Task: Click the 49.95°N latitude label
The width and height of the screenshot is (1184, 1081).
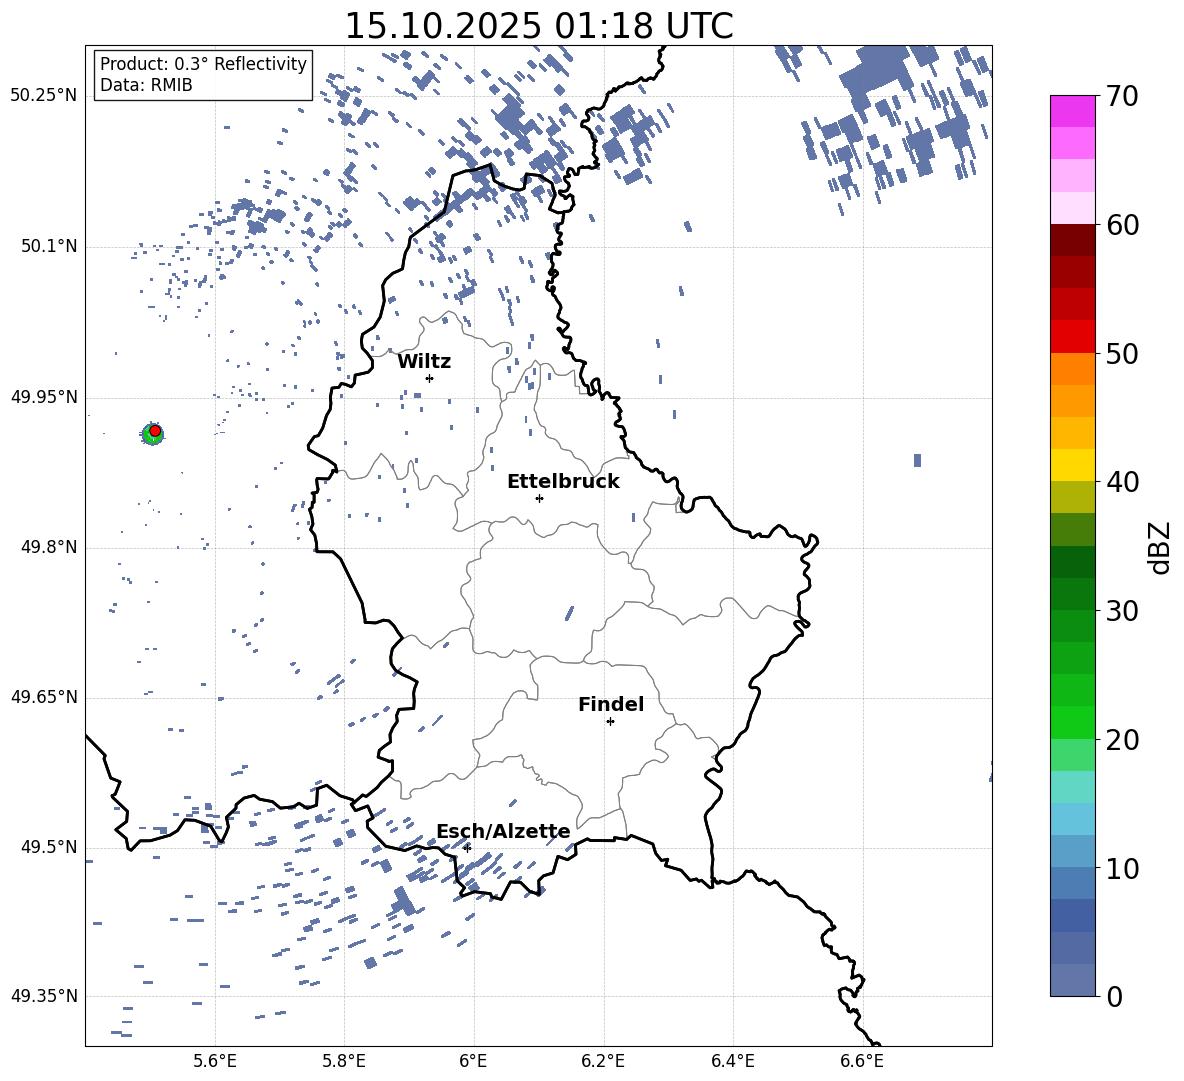Action: tap(44, 397)
